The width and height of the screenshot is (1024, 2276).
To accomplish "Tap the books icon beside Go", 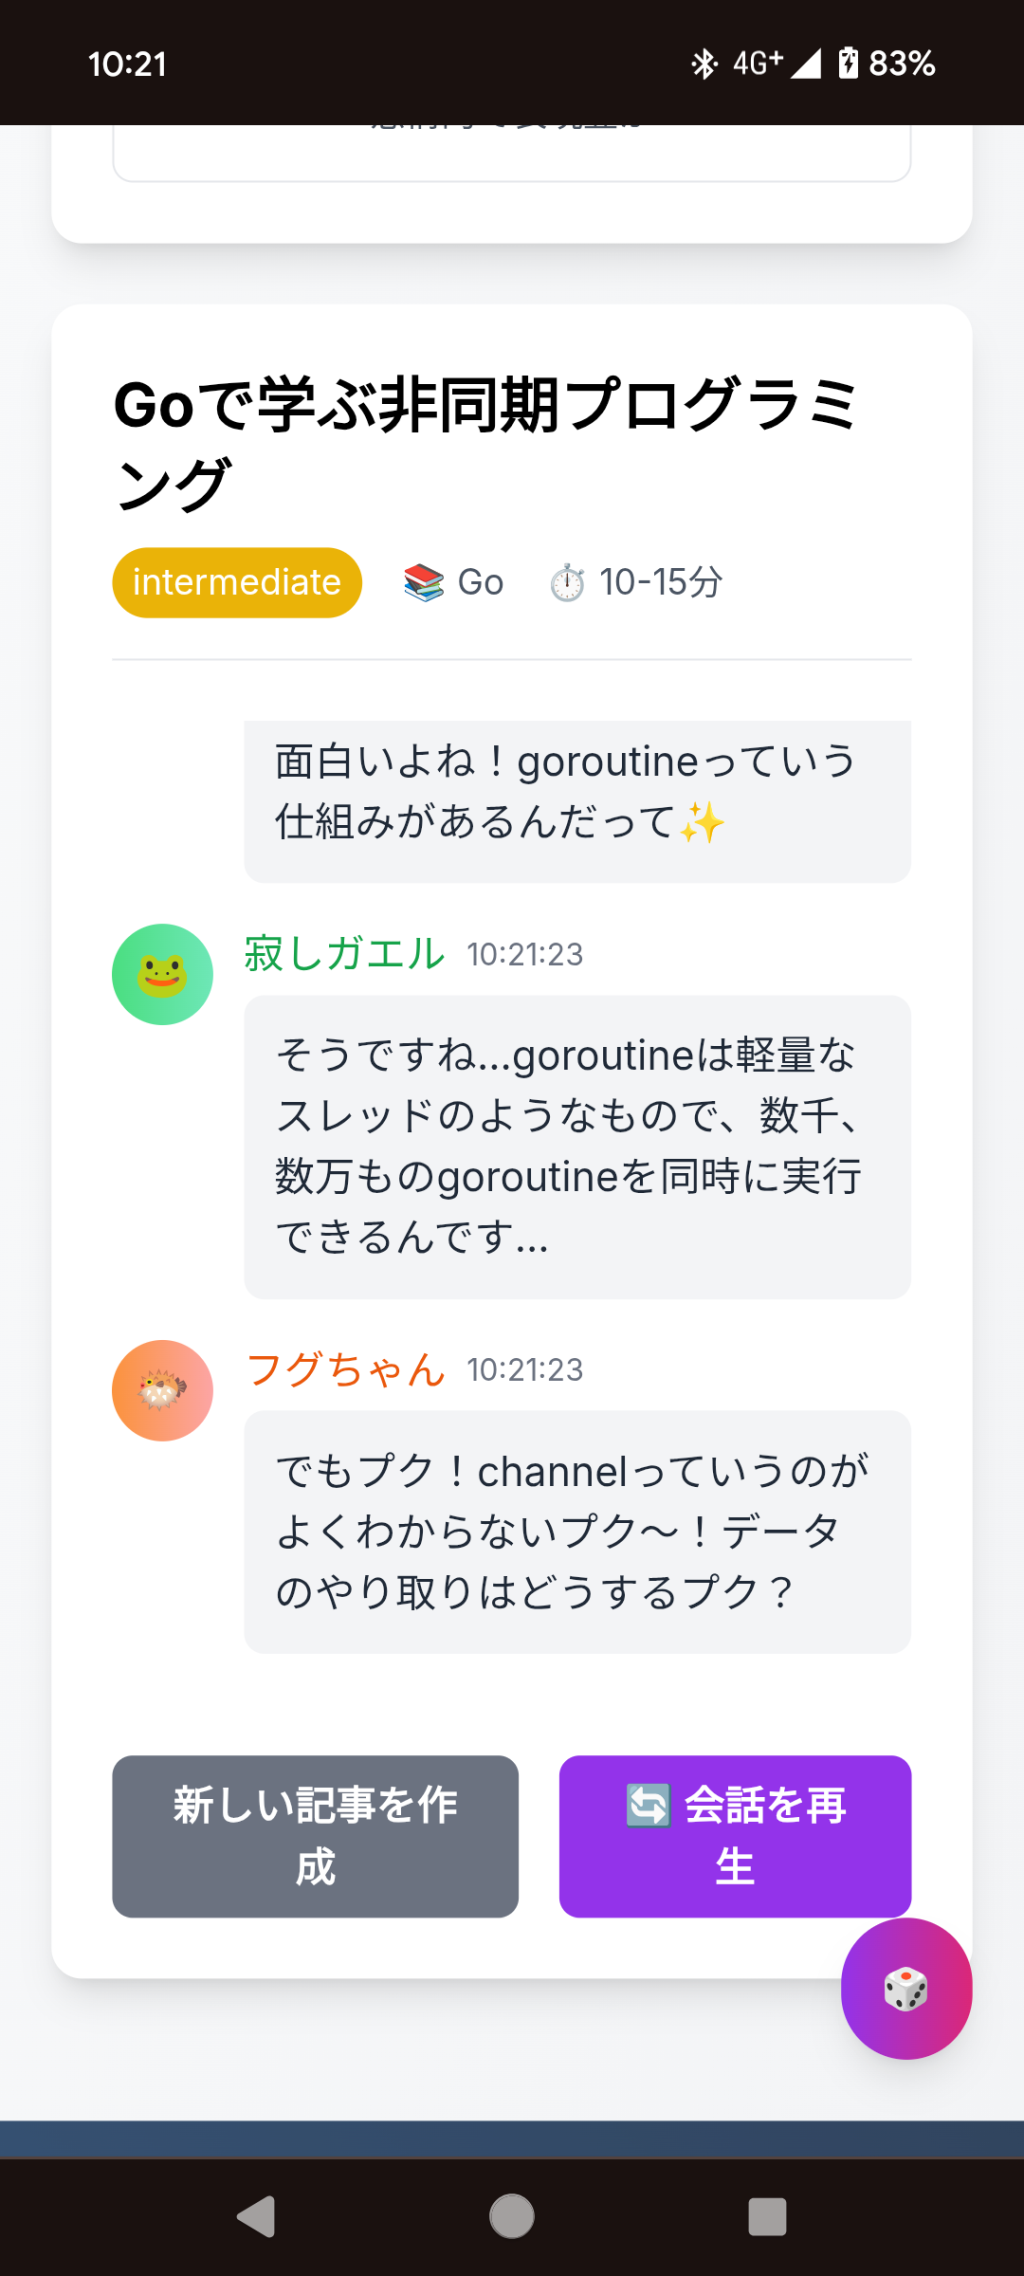I will (424, 582).
